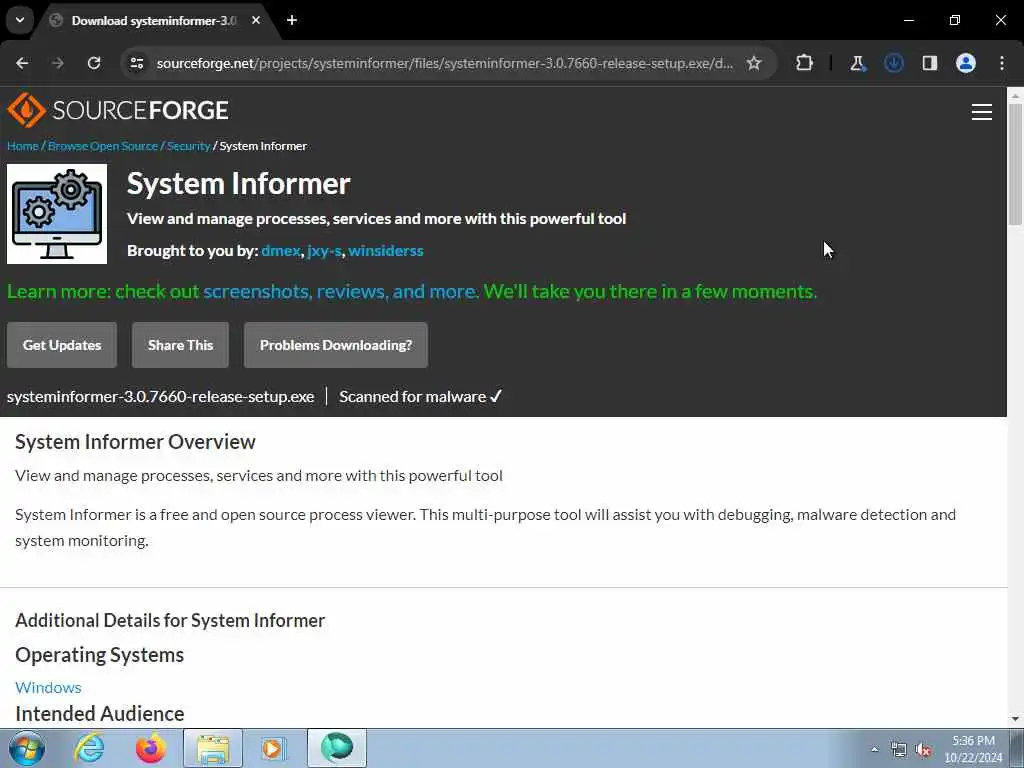Go back to the previous page

pos(22,63)
